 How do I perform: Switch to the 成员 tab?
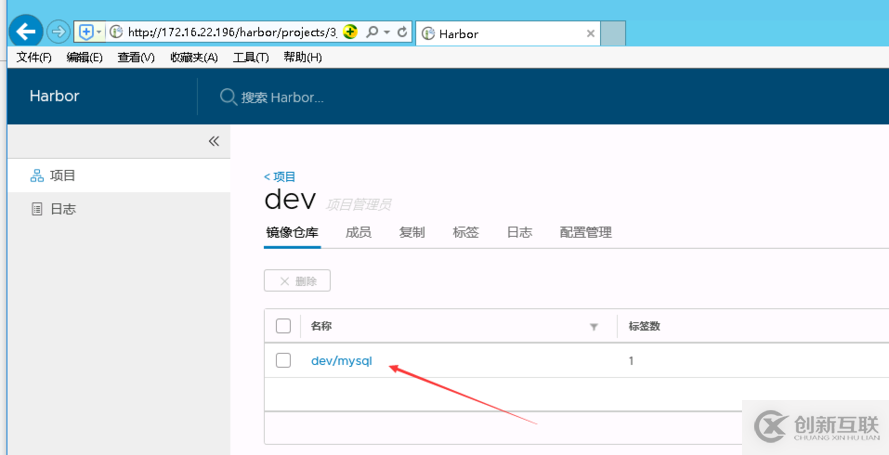(x=358, y=233)
